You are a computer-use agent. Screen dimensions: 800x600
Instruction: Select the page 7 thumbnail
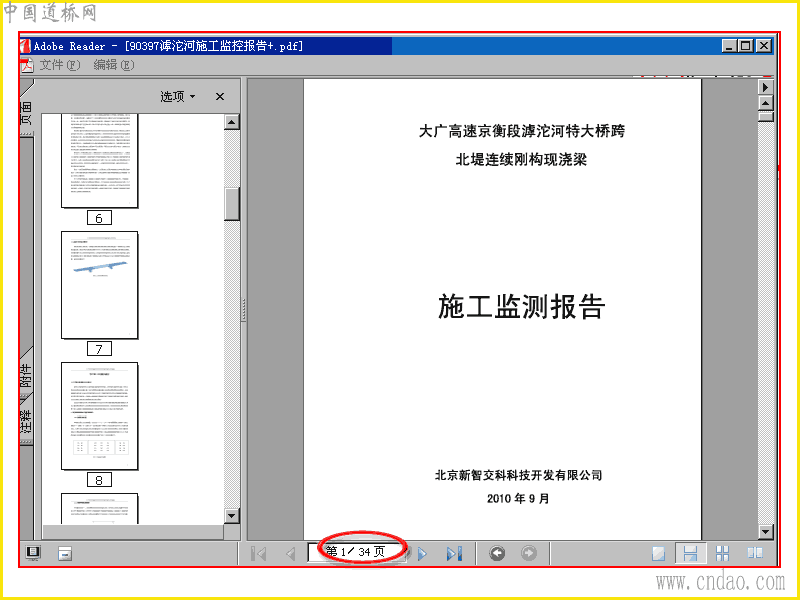(99, 285)
